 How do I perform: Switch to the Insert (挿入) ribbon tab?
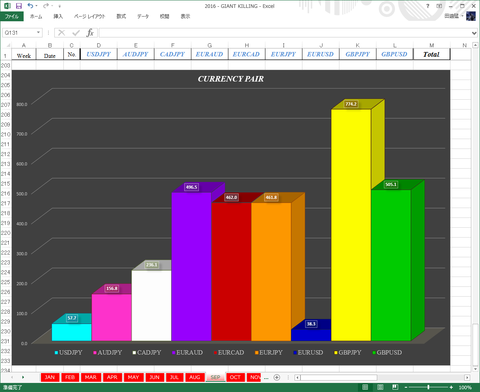[58, 16]
